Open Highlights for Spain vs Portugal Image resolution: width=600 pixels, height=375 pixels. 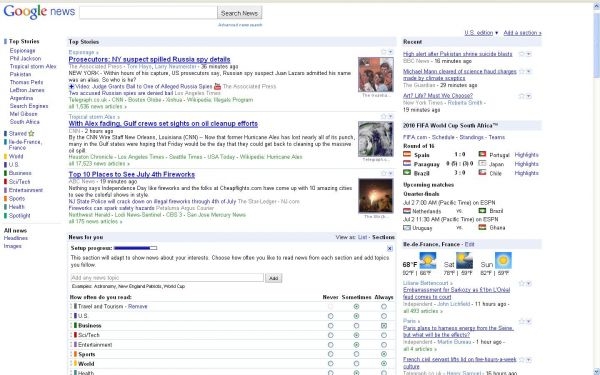[527, 155]
